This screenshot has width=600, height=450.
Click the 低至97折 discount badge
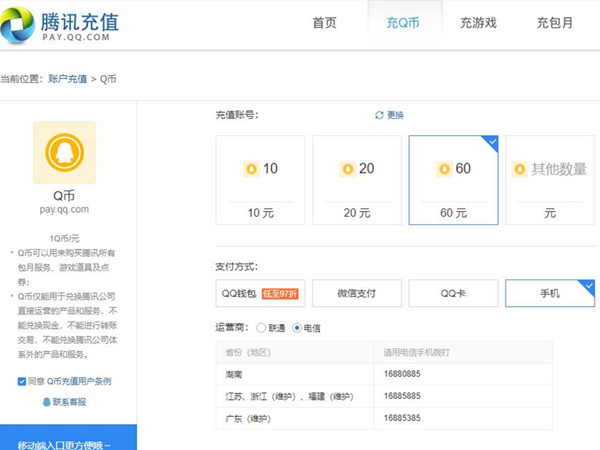[x=280, y=293]
